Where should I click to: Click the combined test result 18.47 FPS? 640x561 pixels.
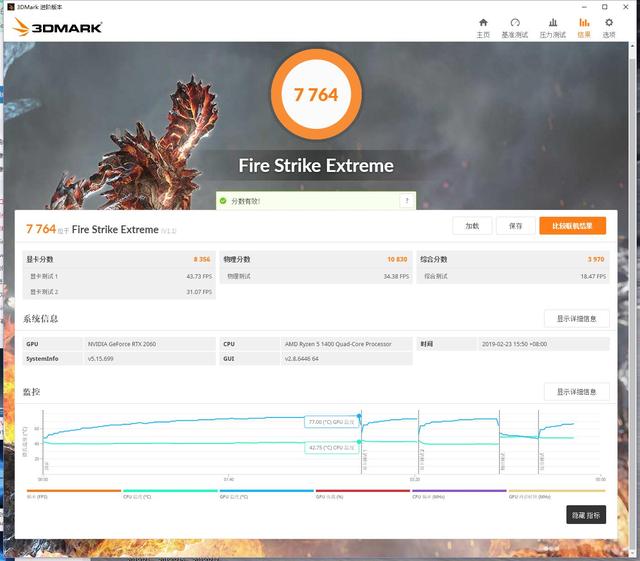[x=593, y=276]
